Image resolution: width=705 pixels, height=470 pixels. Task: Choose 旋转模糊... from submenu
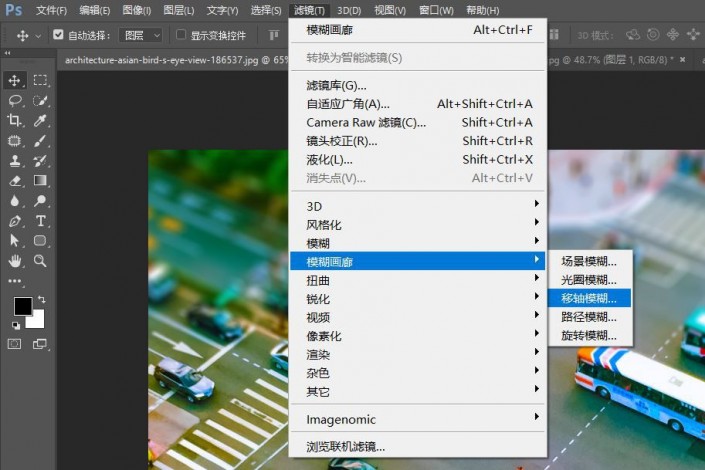coord(589,335)
